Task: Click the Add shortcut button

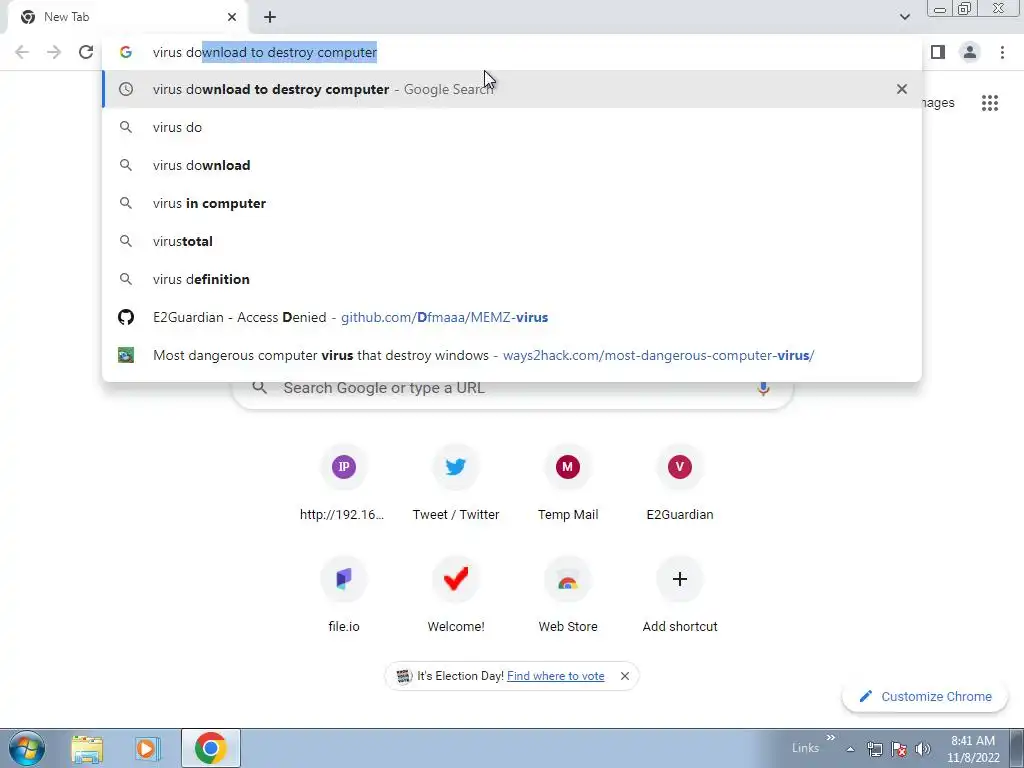Action: [680, 596]
